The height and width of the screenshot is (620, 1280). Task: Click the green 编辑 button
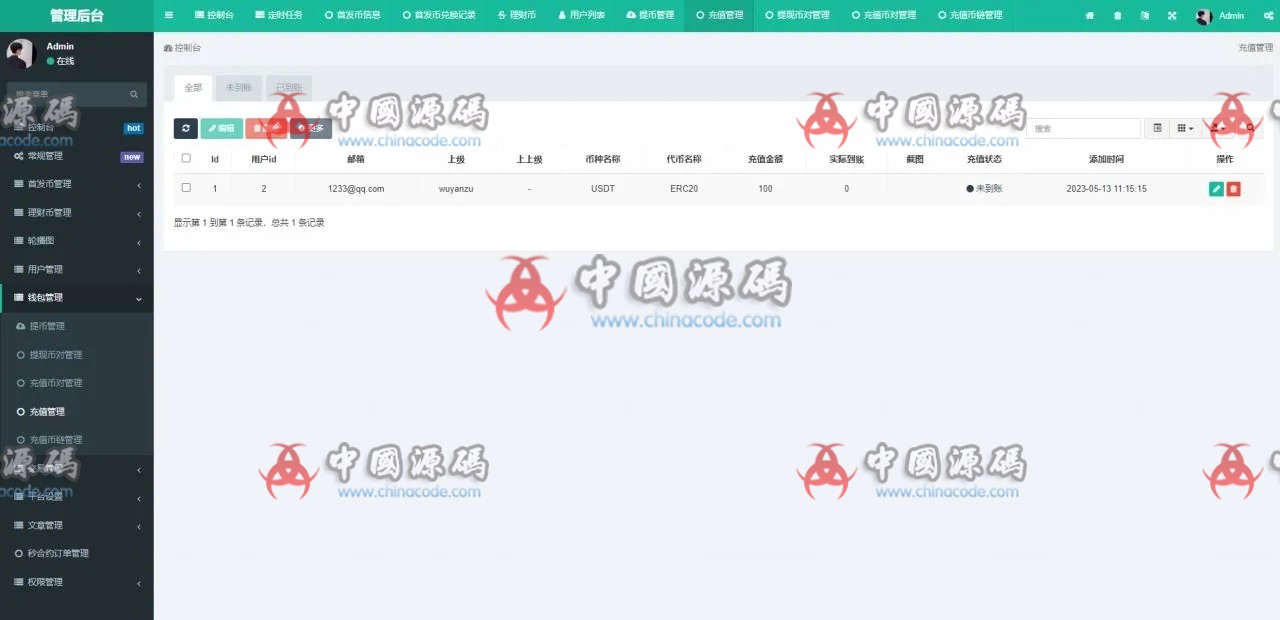tap(221, 128)
